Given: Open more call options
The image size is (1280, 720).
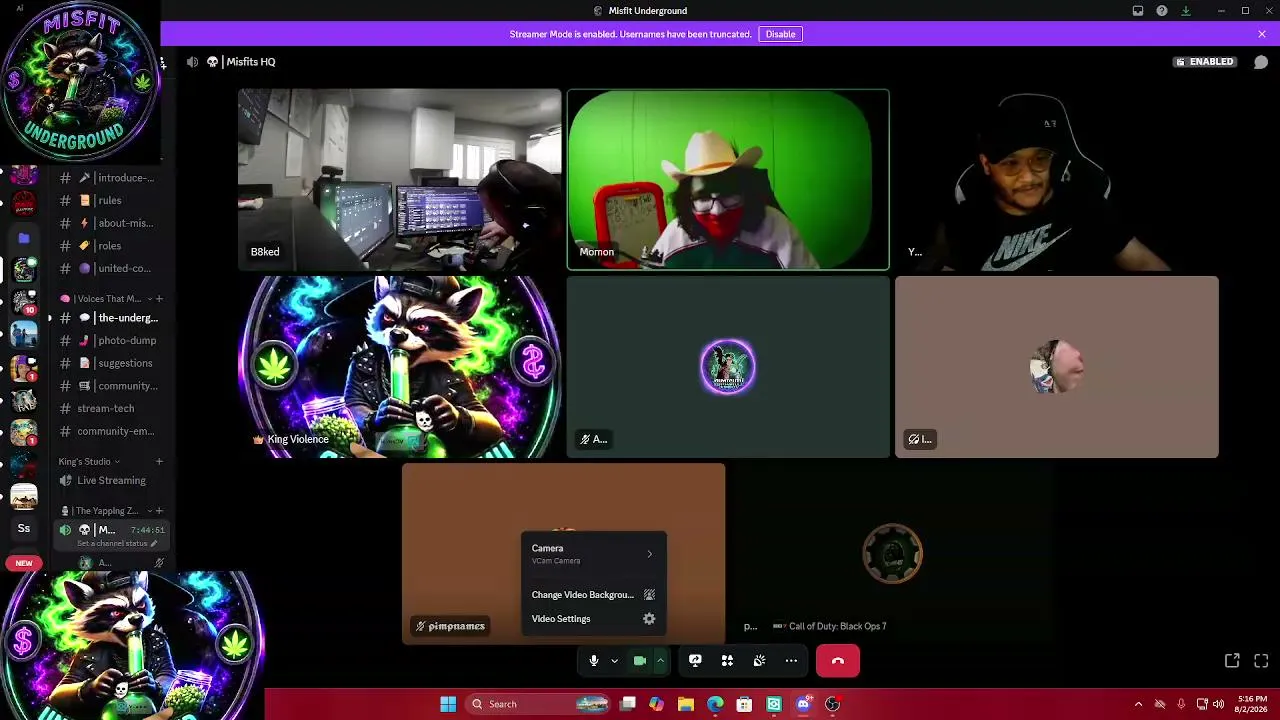Looking at the screenshot, I should point(791,661).
